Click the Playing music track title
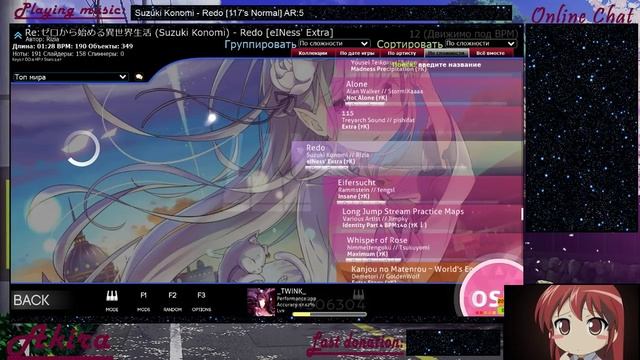 point(219,13)
